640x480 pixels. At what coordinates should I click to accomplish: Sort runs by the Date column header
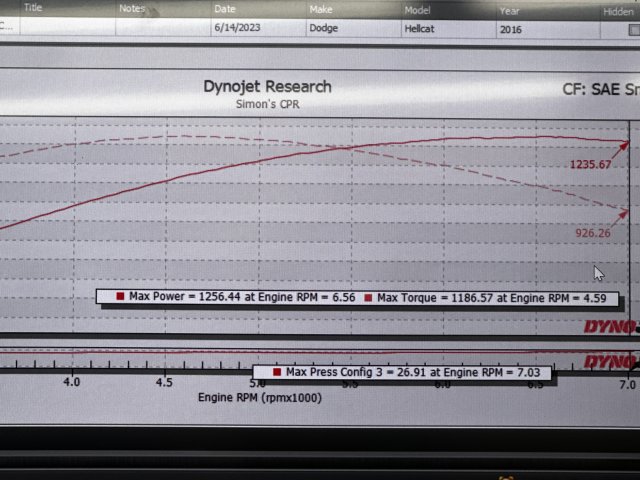tap(224, 8)
